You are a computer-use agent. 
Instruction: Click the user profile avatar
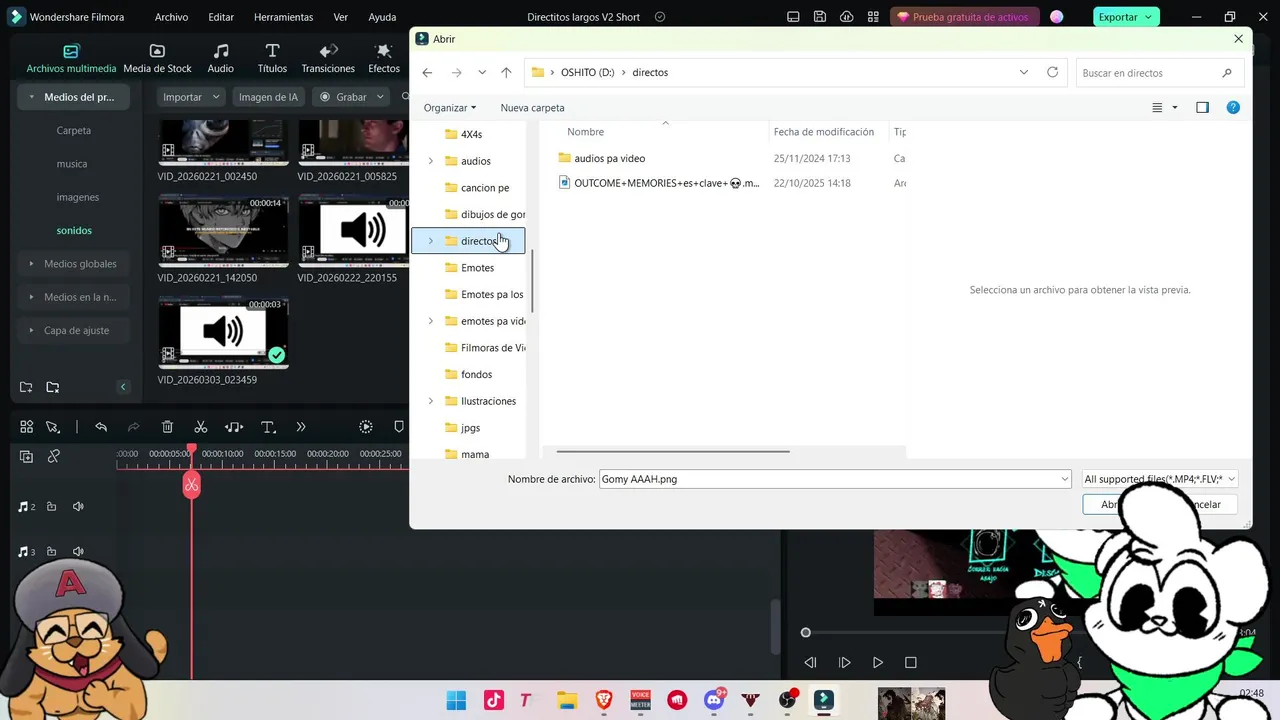pos(1057,17)
